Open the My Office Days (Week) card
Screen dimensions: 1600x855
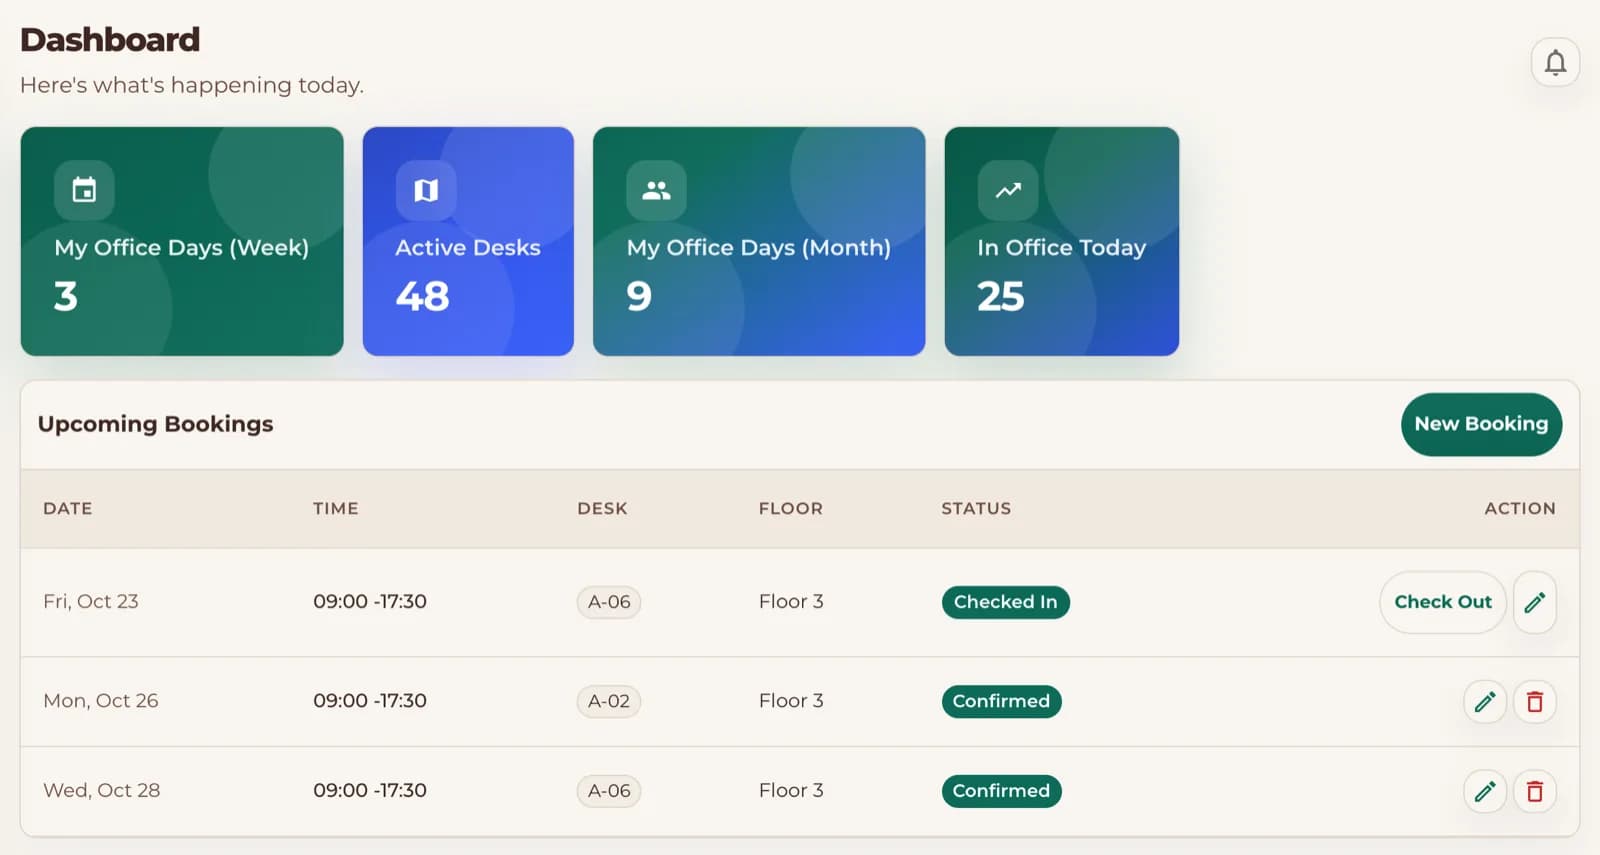(182, 241)
